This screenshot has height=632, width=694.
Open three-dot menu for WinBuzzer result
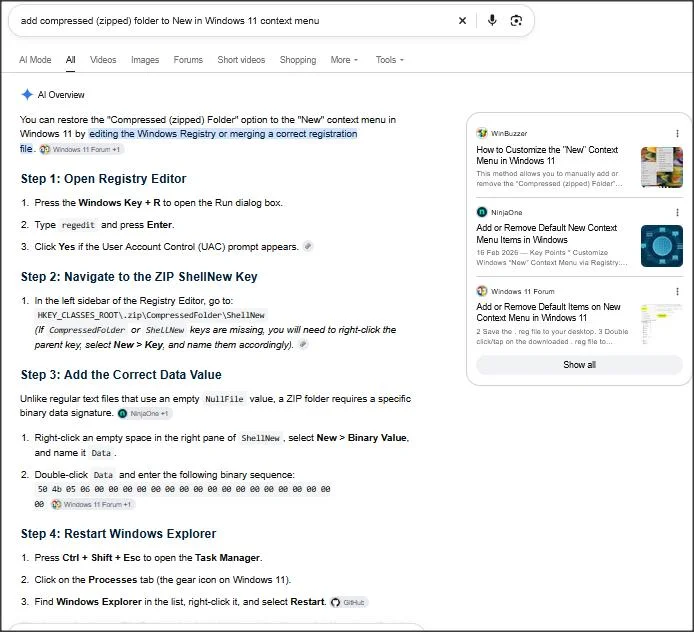coord(677,134)
